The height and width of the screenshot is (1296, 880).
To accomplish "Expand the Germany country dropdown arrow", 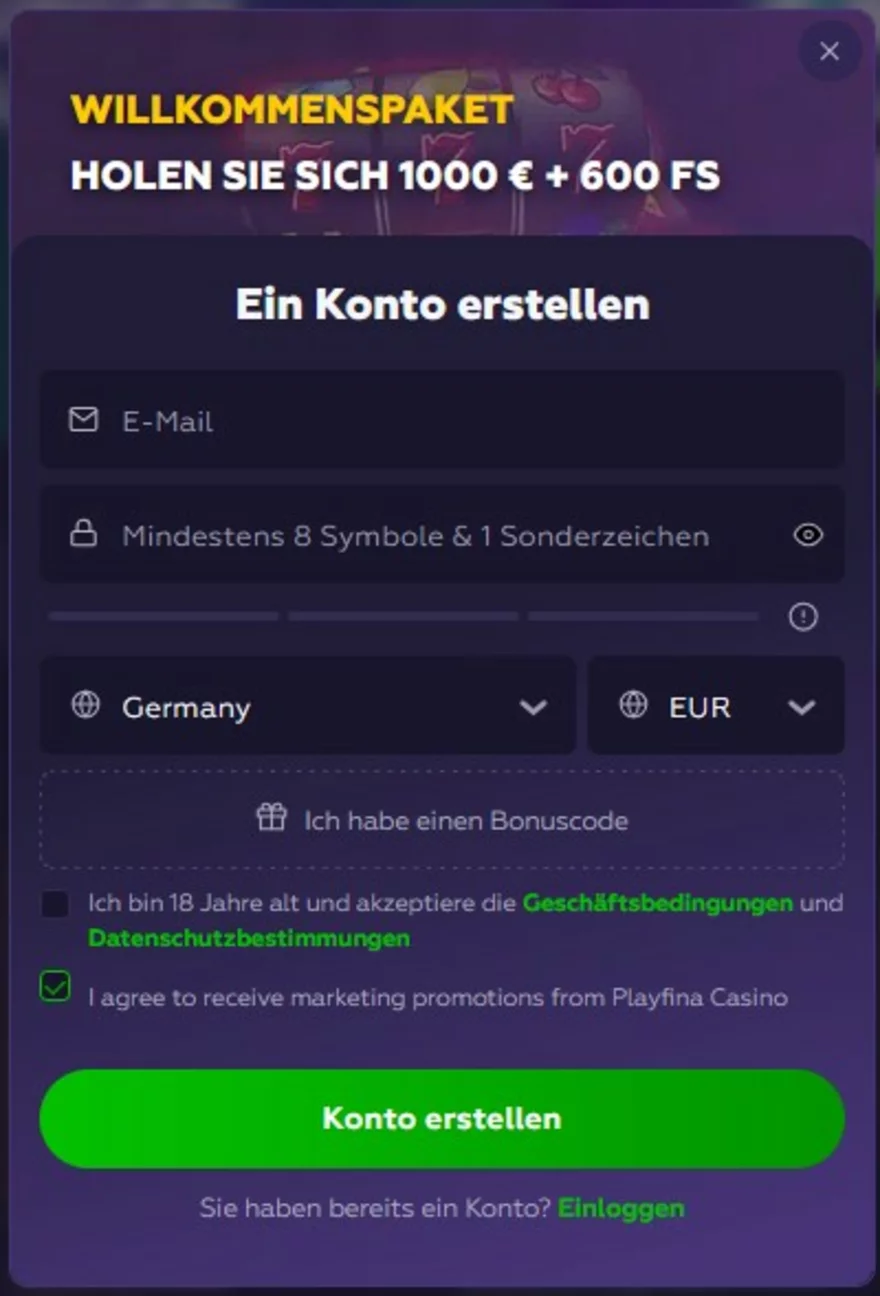I will pos(533,707).
